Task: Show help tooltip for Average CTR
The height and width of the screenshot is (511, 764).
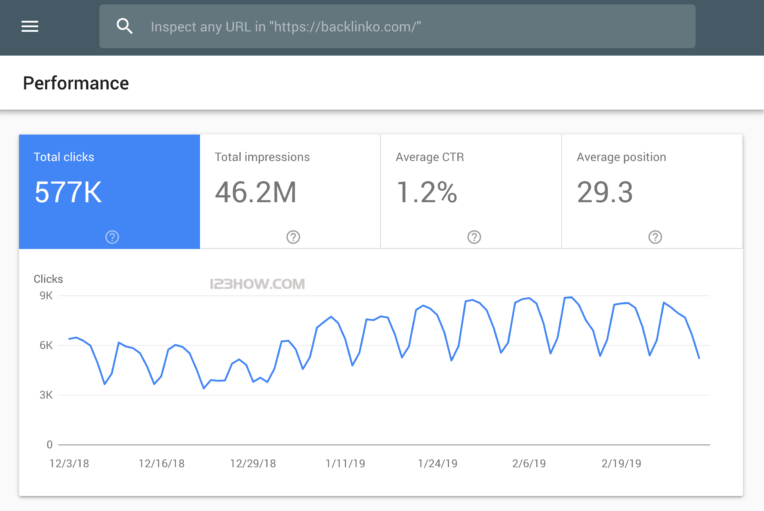Action: (474, 237)
